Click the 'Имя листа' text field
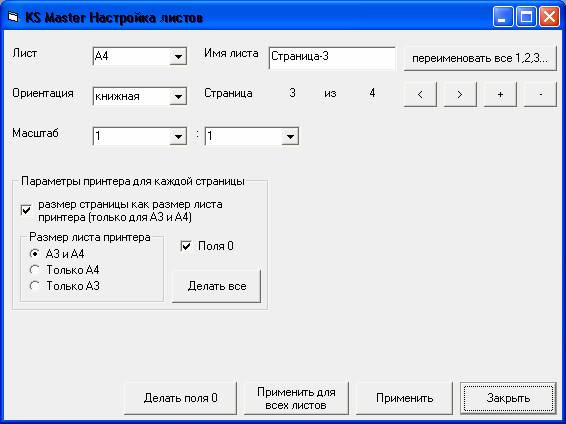Viewport: 566px width, 424px height. point(332,58)
